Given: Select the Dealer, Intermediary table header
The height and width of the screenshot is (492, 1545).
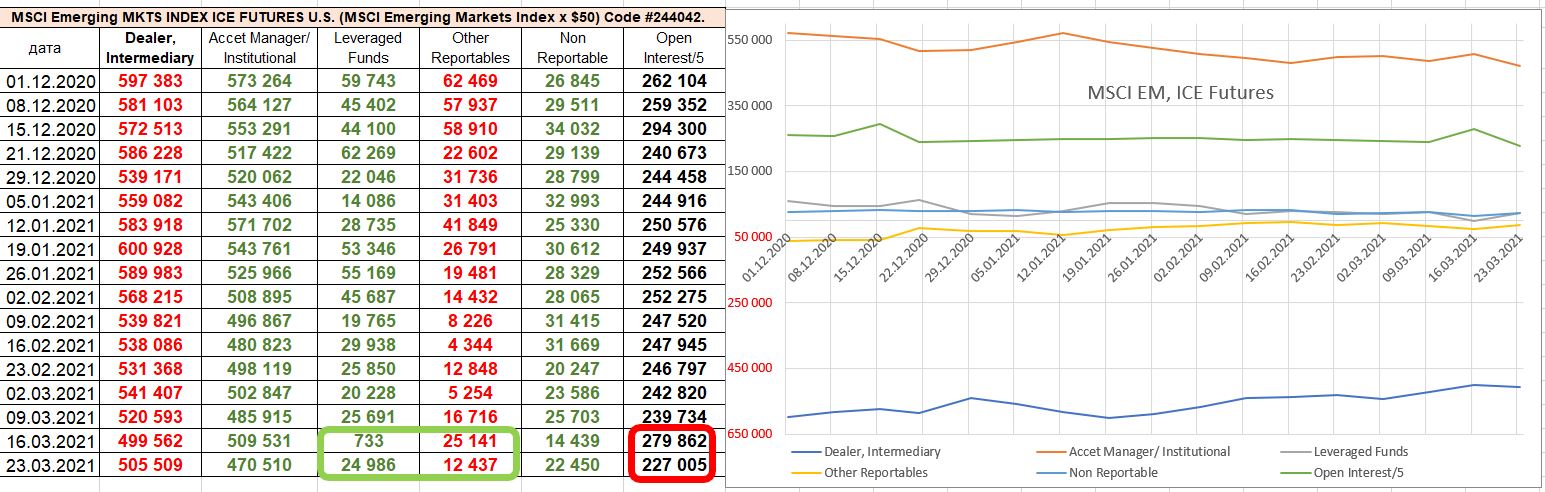Looking at the screenshot, I should click(x=149, y=48).
